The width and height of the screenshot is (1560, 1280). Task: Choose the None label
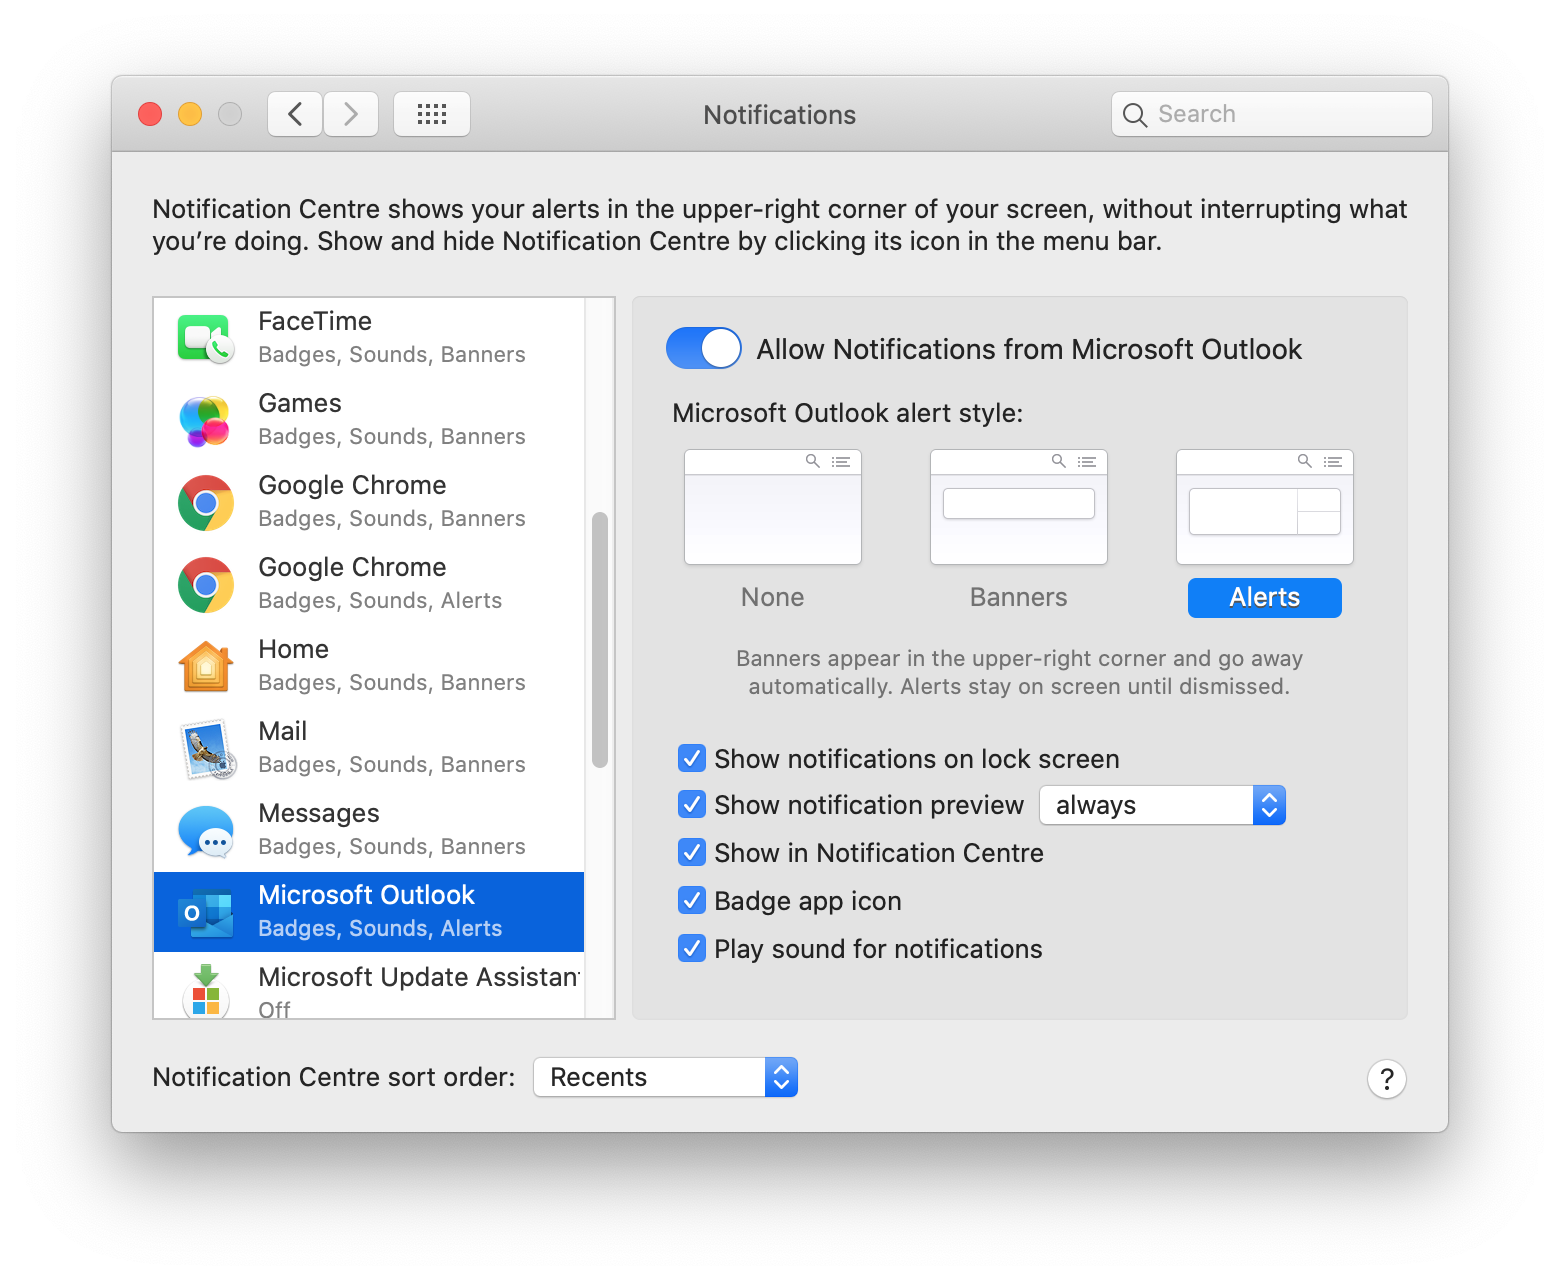coord(773,597)
